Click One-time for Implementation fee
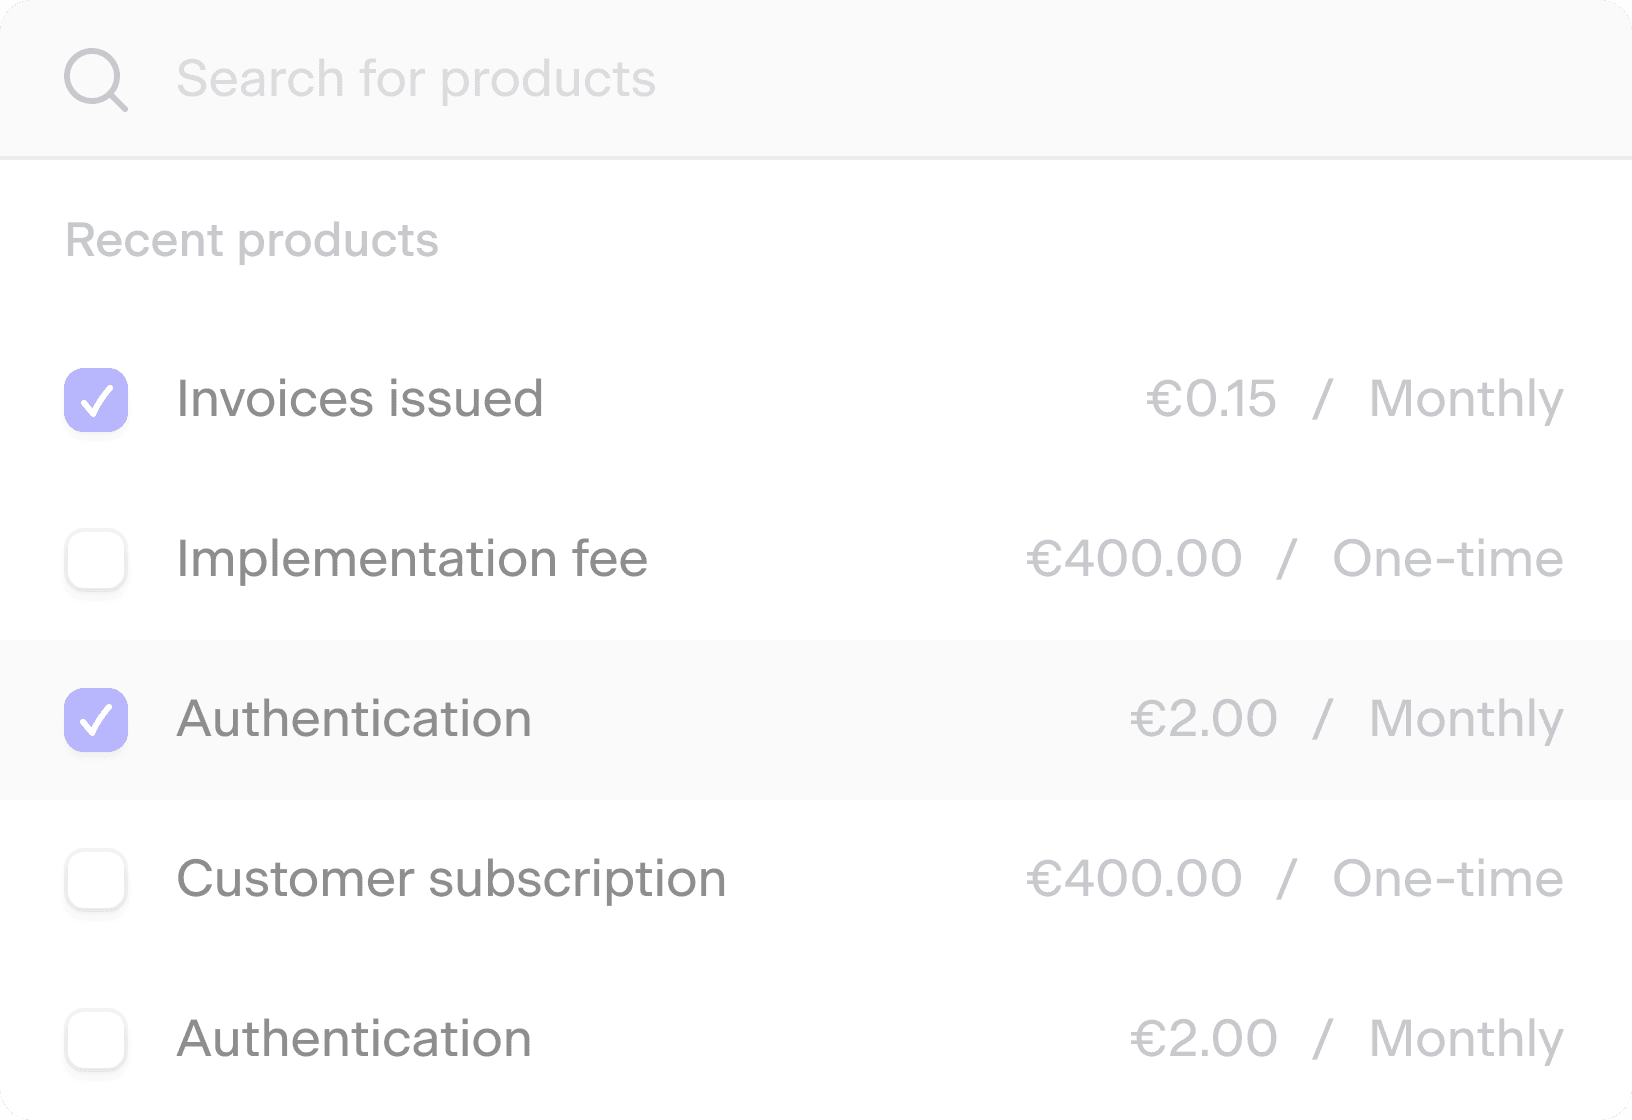This screenshot has width=1632, height=1120. pos(1448,559)
